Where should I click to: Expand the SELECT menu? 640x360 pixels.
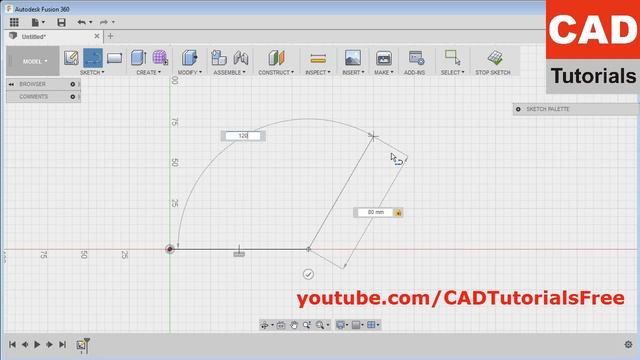pyautogui.click(x=452, y=72)
